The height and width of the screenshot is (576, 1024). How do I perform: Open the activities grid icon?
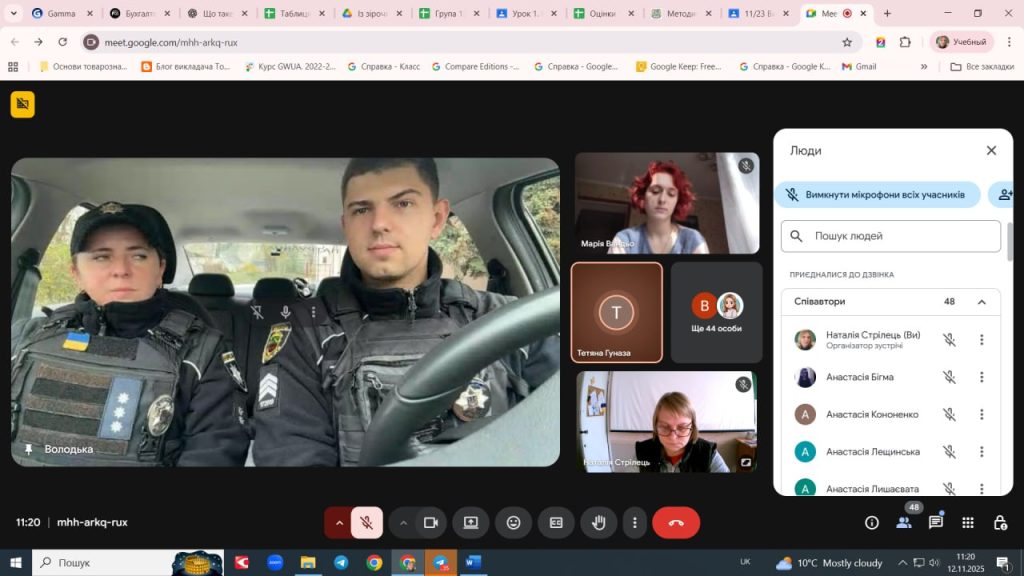pos(968,522)
